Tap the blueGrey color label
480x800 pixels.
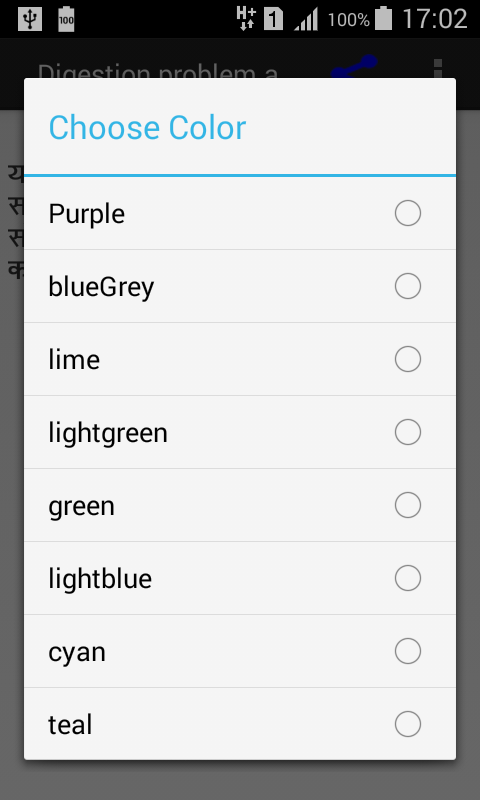click(101, 287)
